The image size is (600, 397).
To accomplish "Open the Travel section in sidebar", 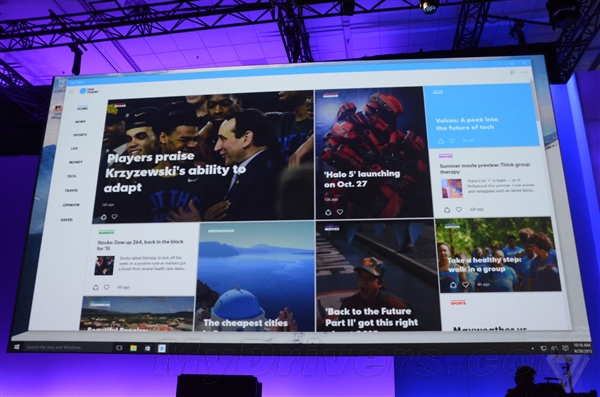I will [x=72, y=190].
